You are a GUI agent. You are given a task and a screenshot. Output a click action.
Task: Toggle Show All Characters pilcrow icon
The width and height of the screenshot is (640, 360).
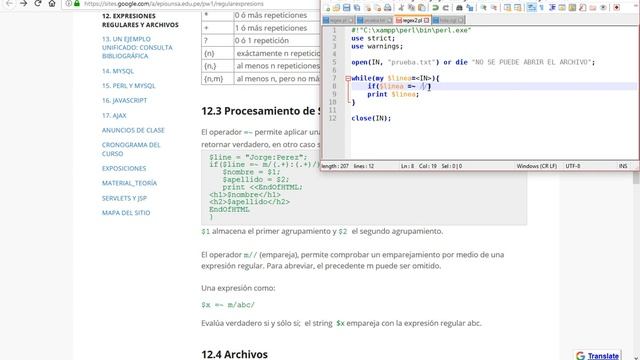click(x=541, y=8)
